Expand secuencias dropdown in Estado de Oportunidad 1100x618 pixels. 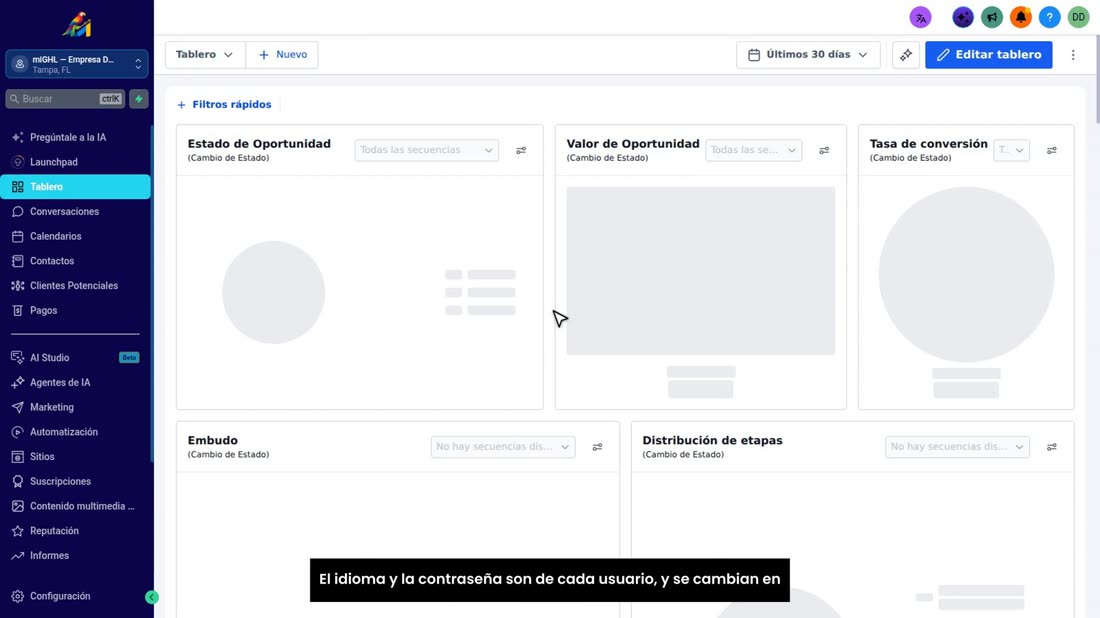[x=427, y=150]
